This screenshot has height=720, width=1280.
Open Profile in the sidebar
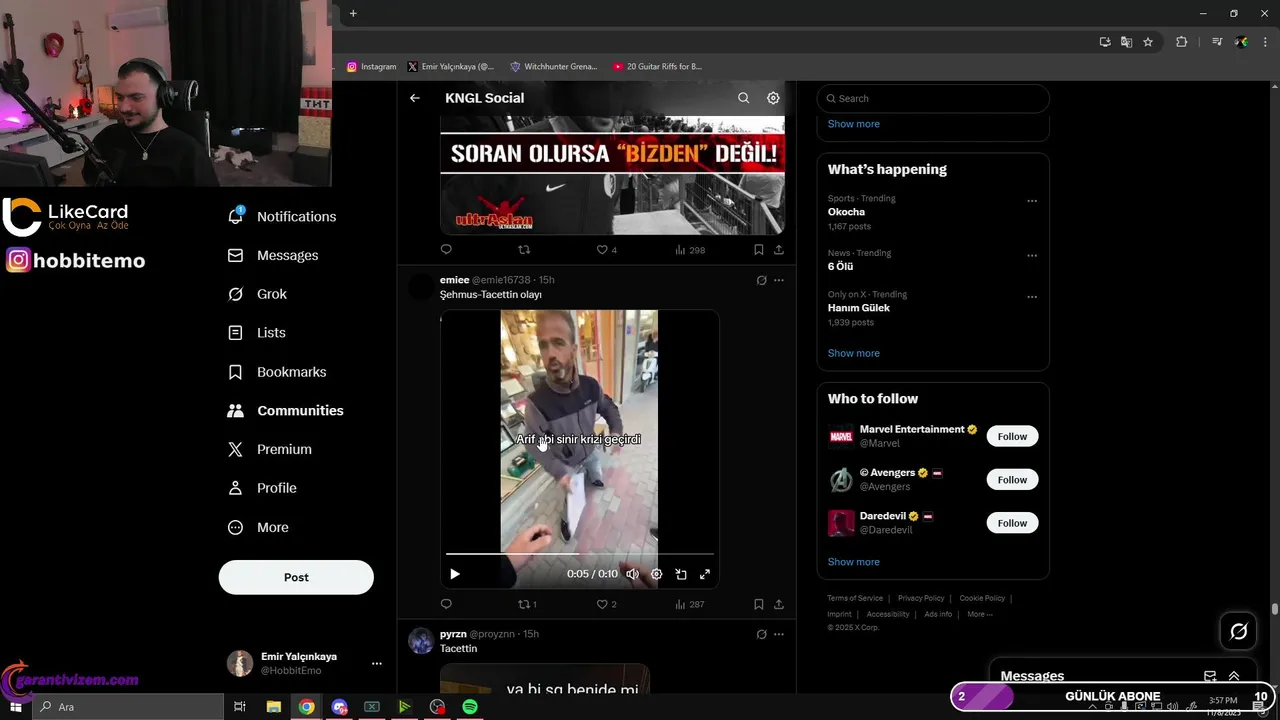tap(262, 488)
